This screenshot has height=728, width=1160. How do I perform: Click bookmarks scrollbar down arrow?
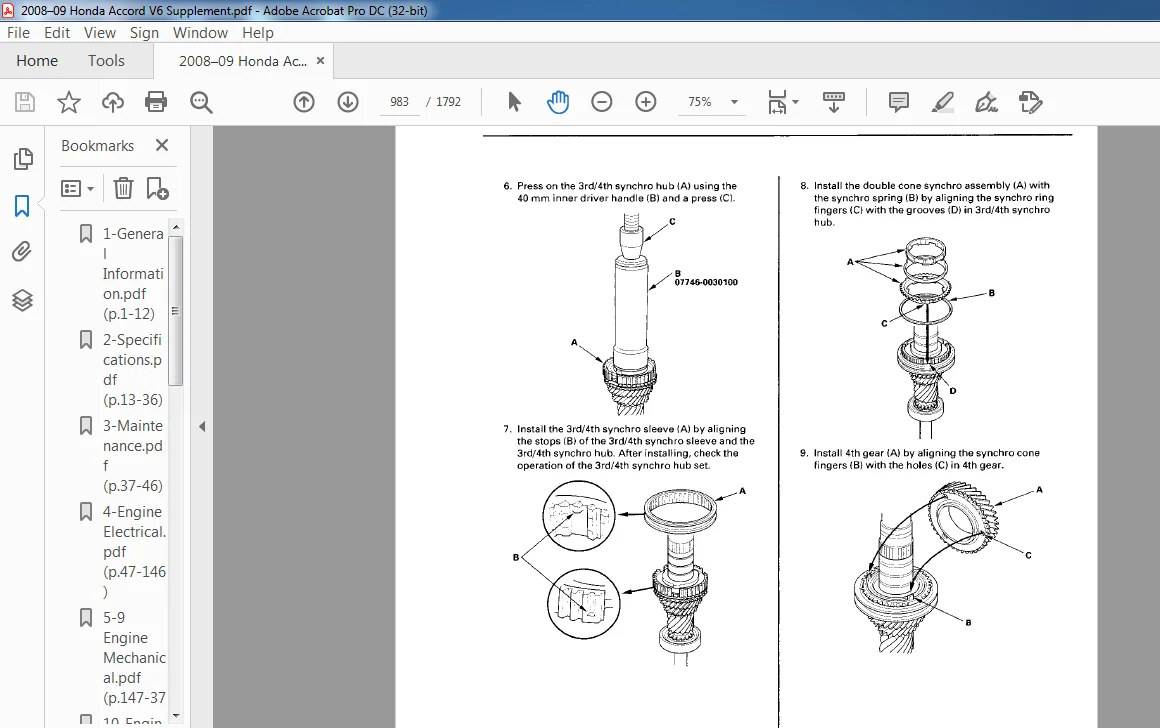point(175,715)
